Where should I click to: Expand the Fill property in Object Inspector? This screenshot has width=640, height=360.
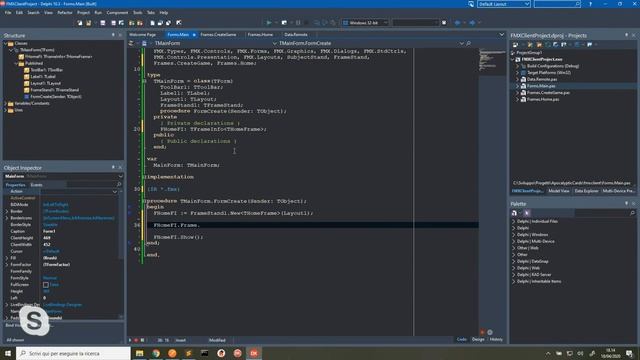7,258
